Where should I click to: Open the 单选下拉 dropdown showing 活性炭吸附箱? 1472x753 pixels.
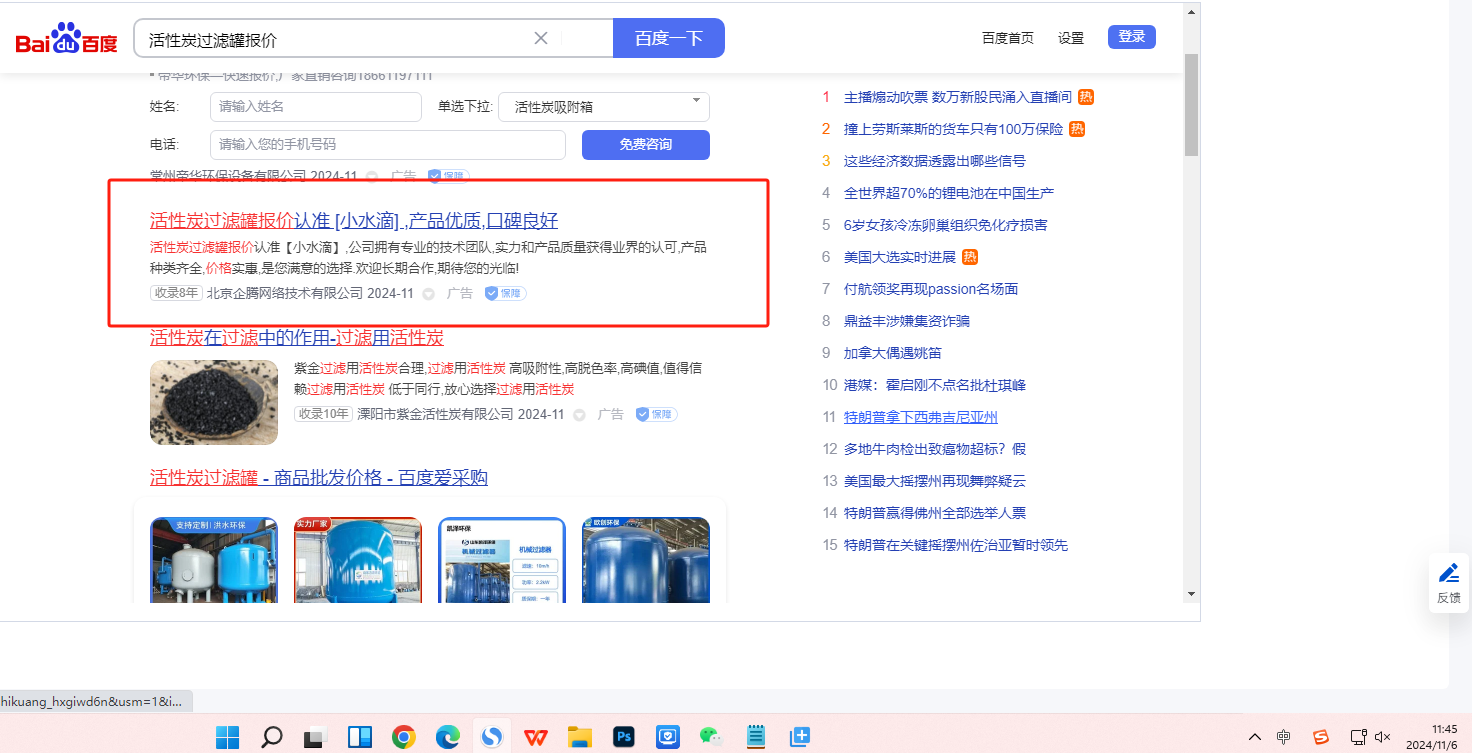coord(603,107)
